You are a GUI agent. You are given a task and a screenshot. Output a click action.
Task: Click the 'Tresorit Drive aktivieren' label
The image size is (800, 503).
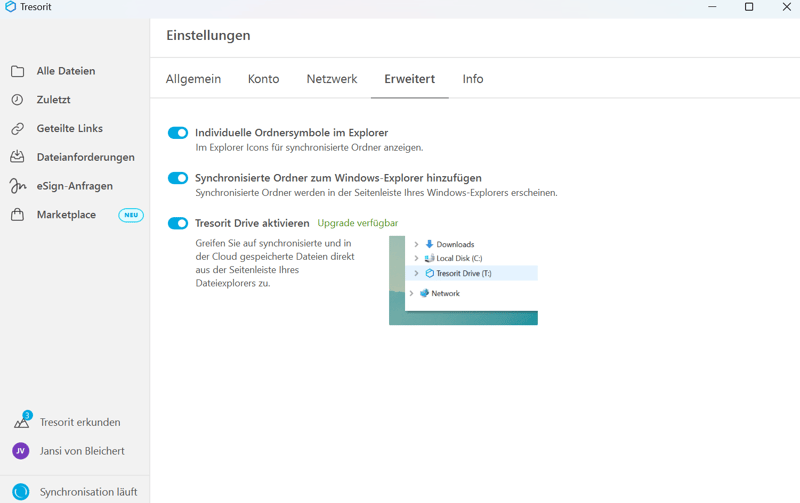(x=252, y=223)
